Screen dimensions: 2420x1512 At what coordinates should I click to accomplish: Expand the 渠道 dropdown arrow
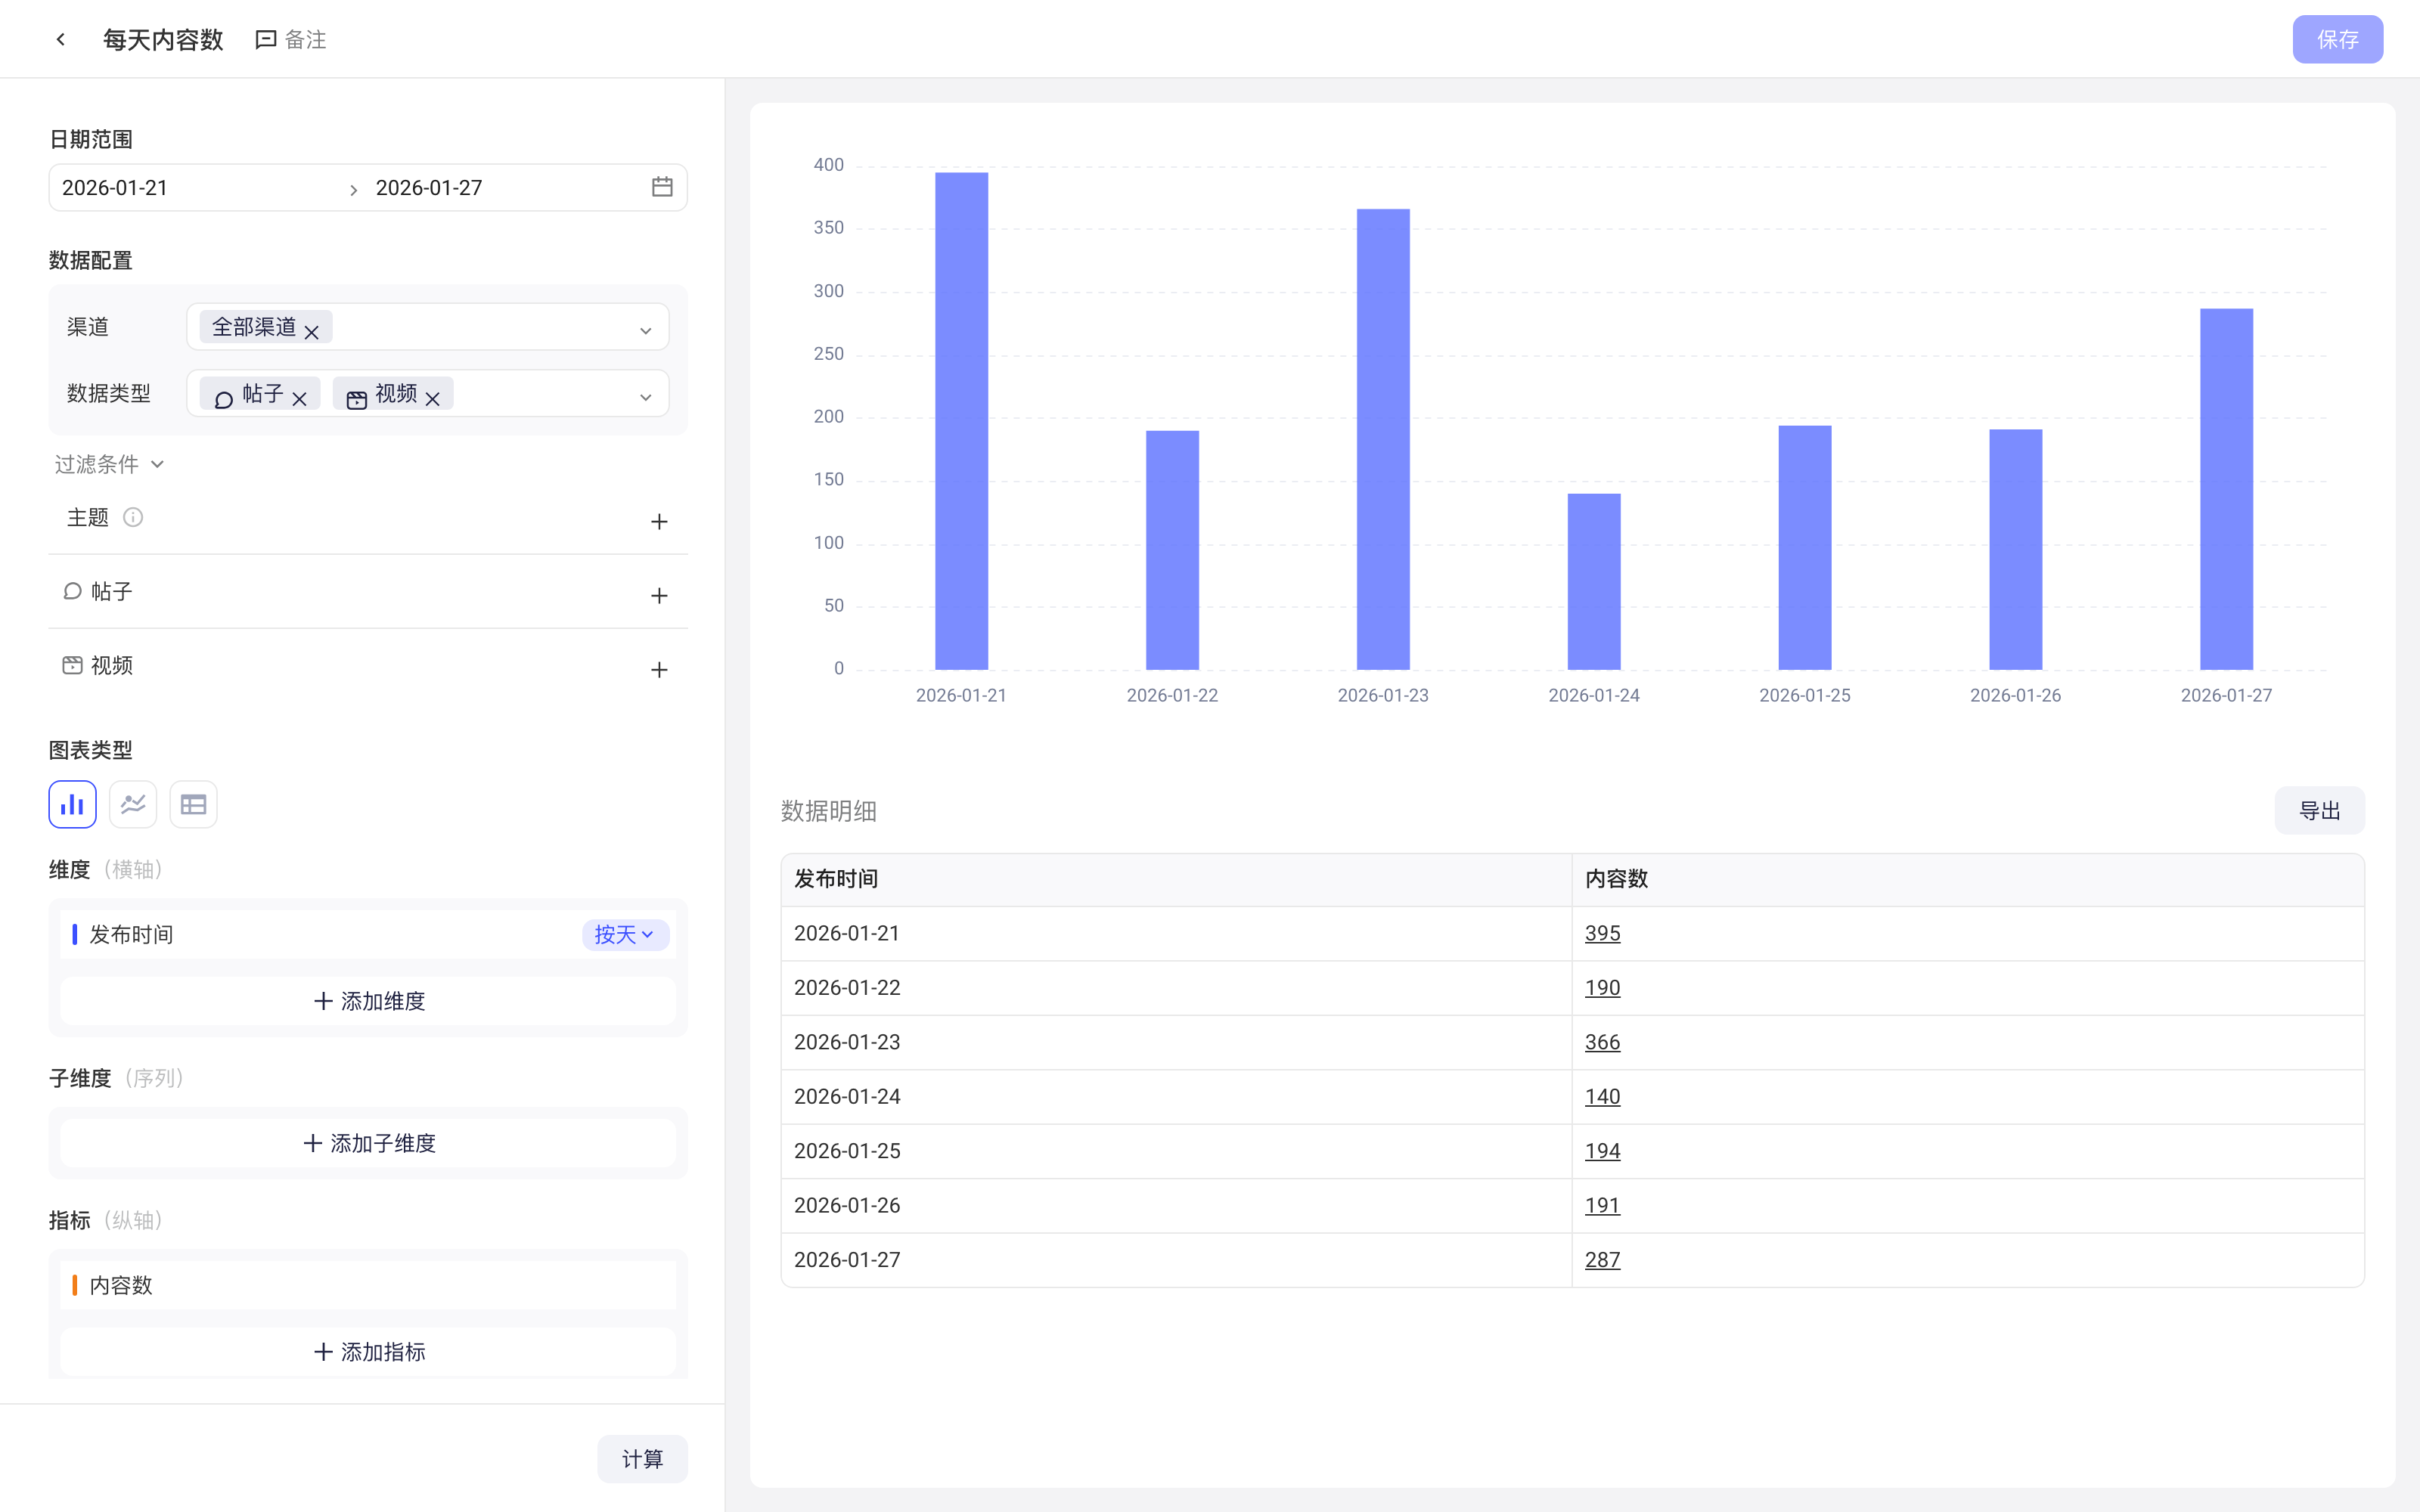click(x=646, y=330)
